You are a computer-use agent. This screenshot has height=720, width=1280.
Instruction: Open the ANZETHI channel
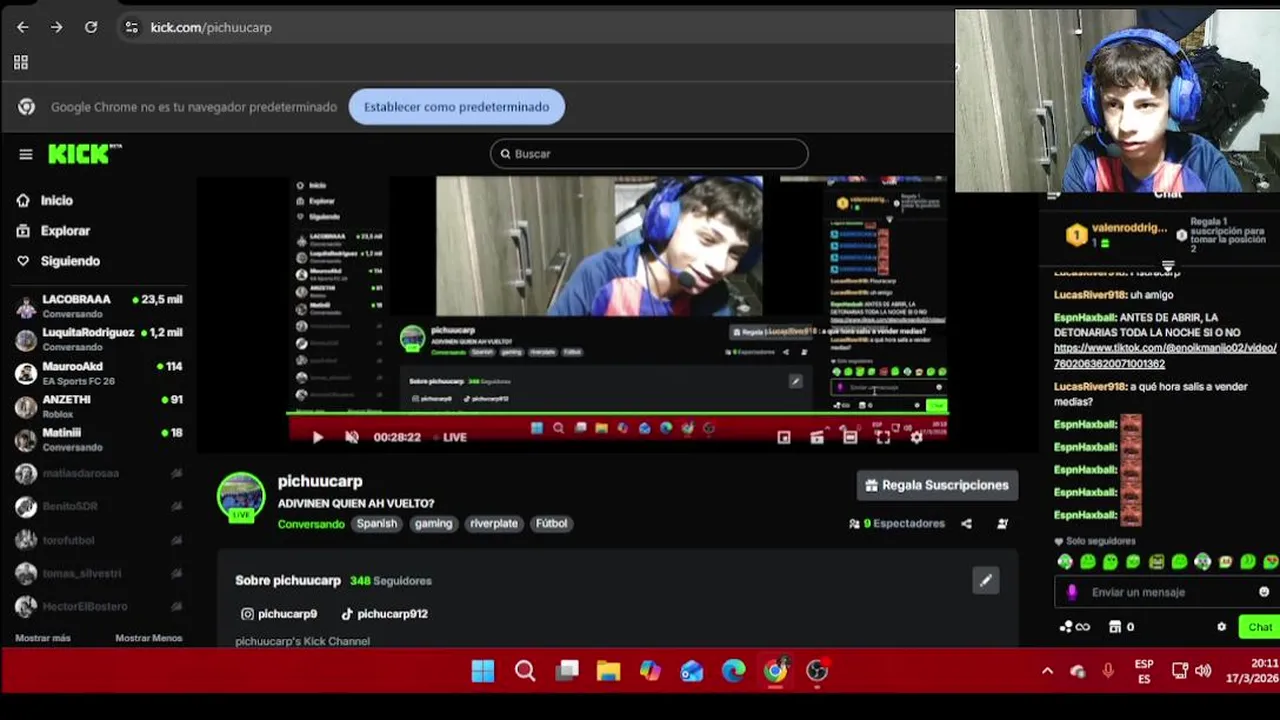tap(99, 406)
